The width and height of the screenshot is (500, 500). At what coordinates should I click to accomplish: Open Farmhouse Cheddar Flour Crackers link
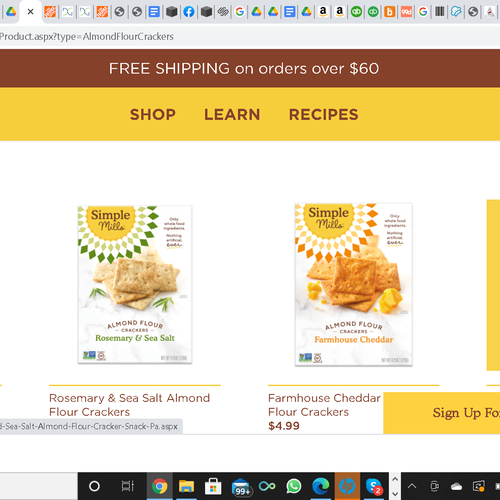(324, 405)
